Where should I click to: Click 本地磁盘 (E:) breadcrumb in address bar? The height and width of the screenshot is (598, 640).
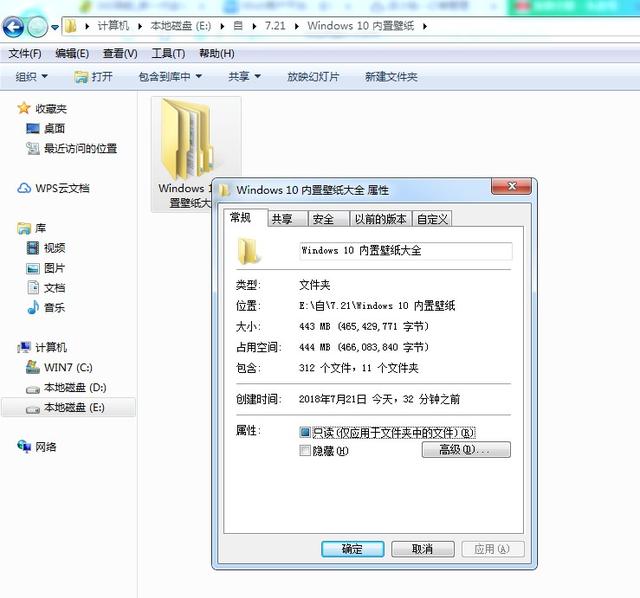pos(181,26)
